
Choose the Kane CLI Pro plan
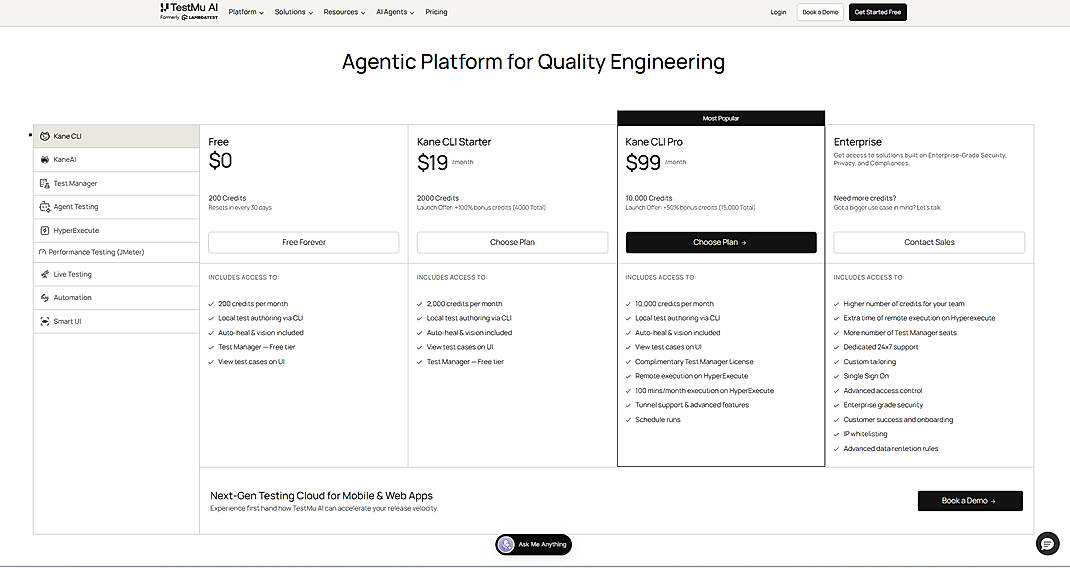point(721,242)
